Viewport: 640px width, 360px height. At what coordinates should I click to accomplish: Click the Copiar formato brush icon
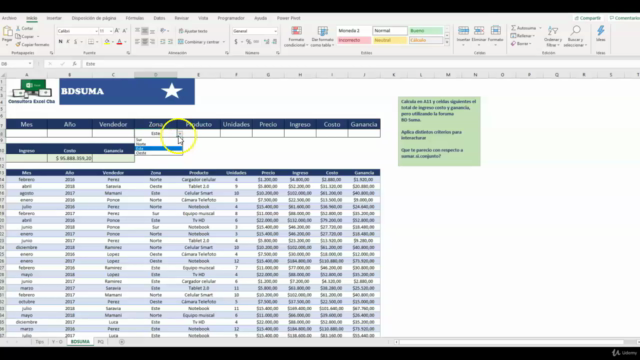(x=18, y=44)
